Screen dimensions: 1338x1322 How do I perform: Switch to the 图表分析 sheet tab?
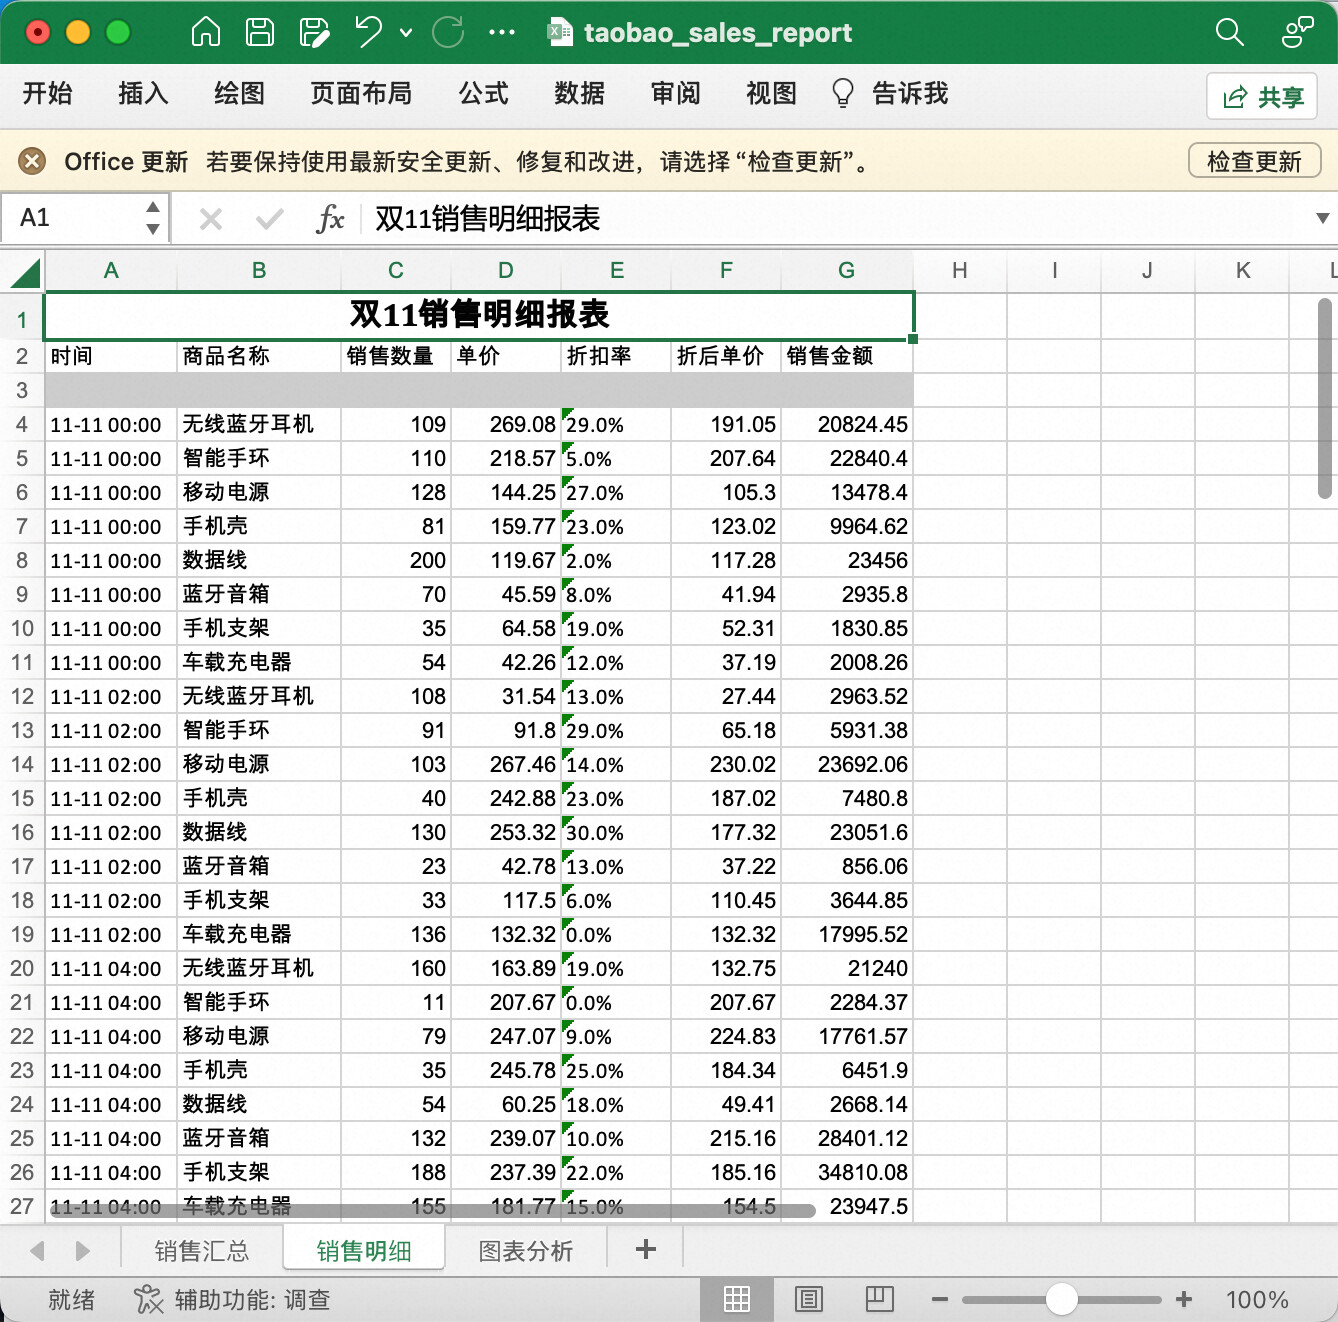click(526, 1250)
